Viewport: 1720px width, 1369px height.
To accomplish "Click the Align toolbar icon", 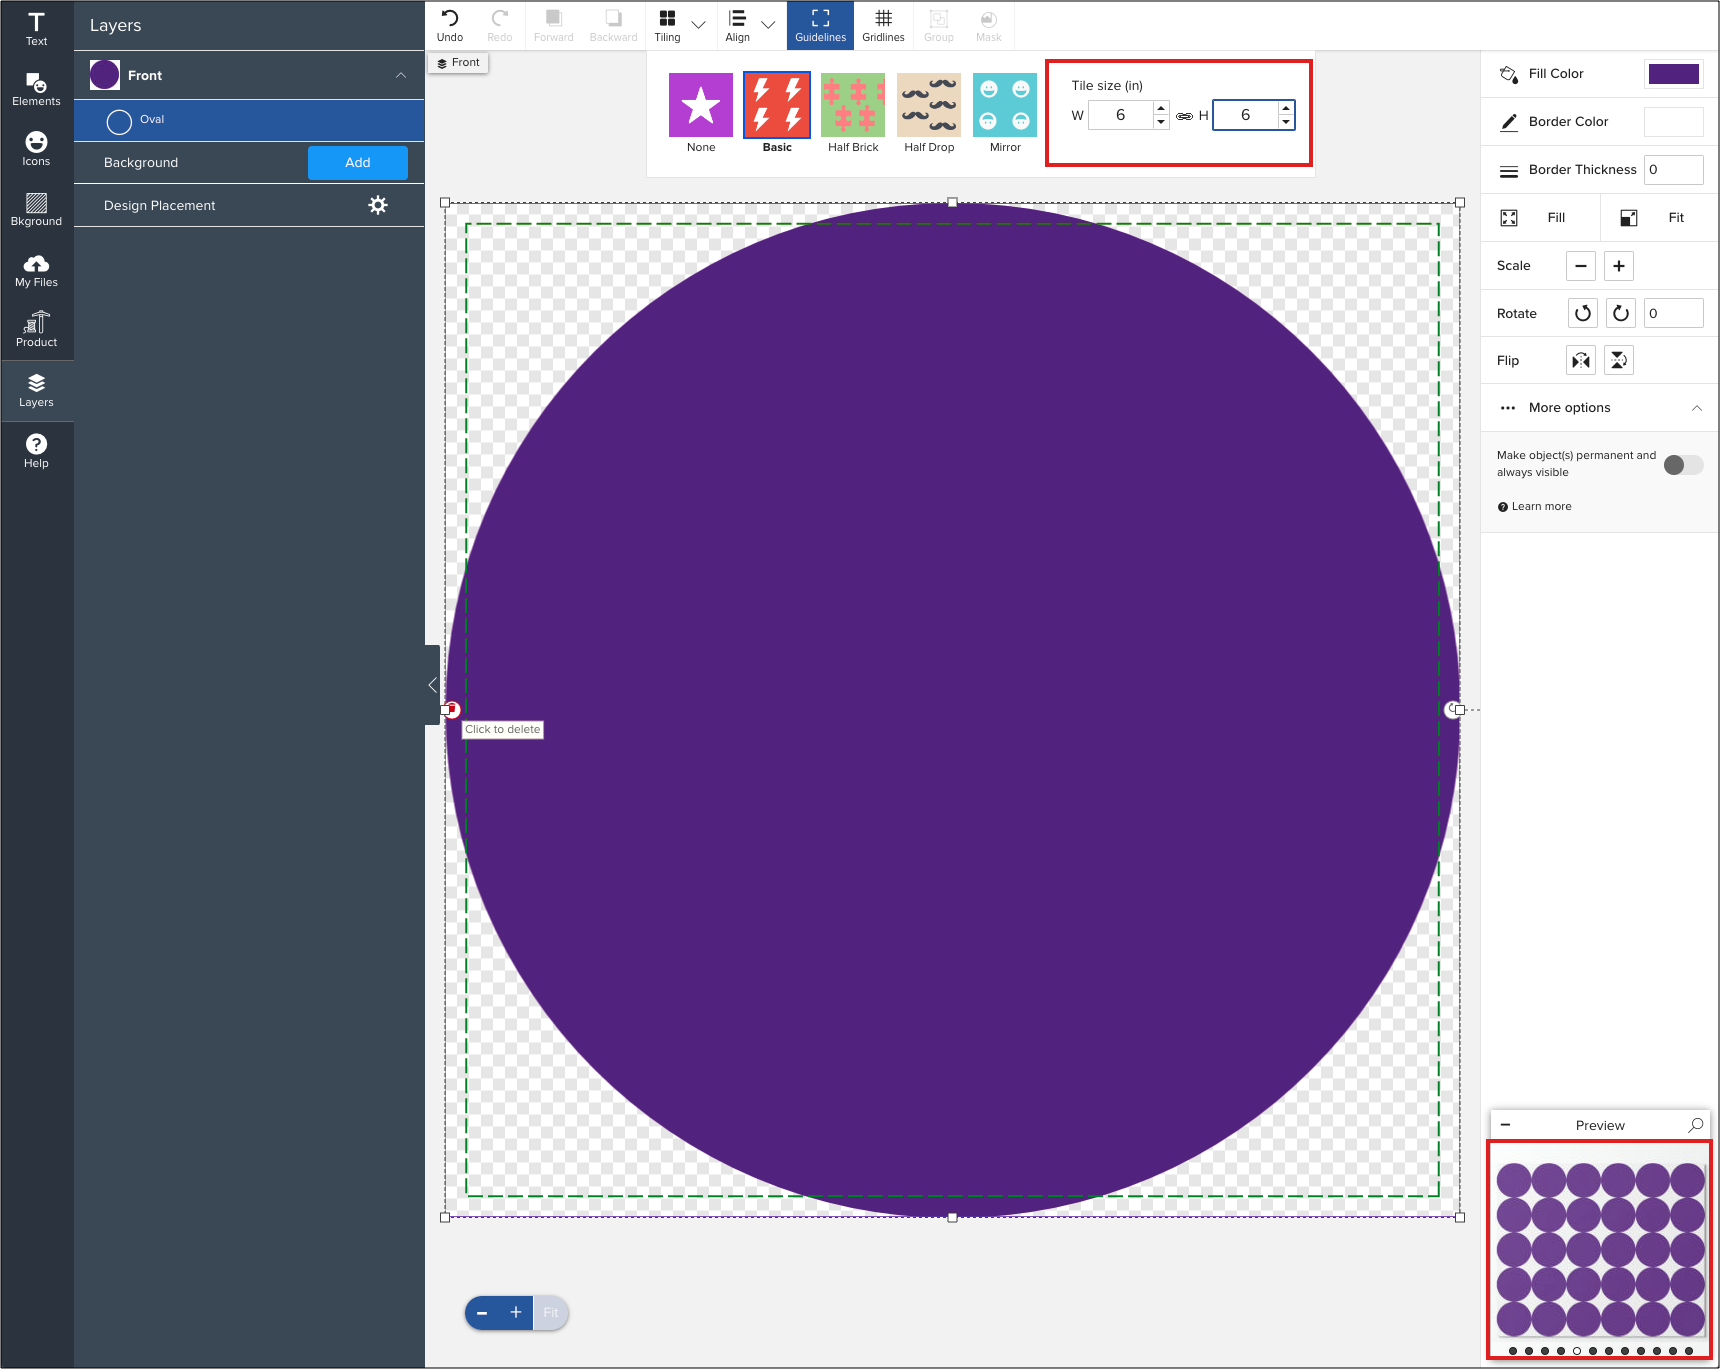I will [x=737, y=26].
